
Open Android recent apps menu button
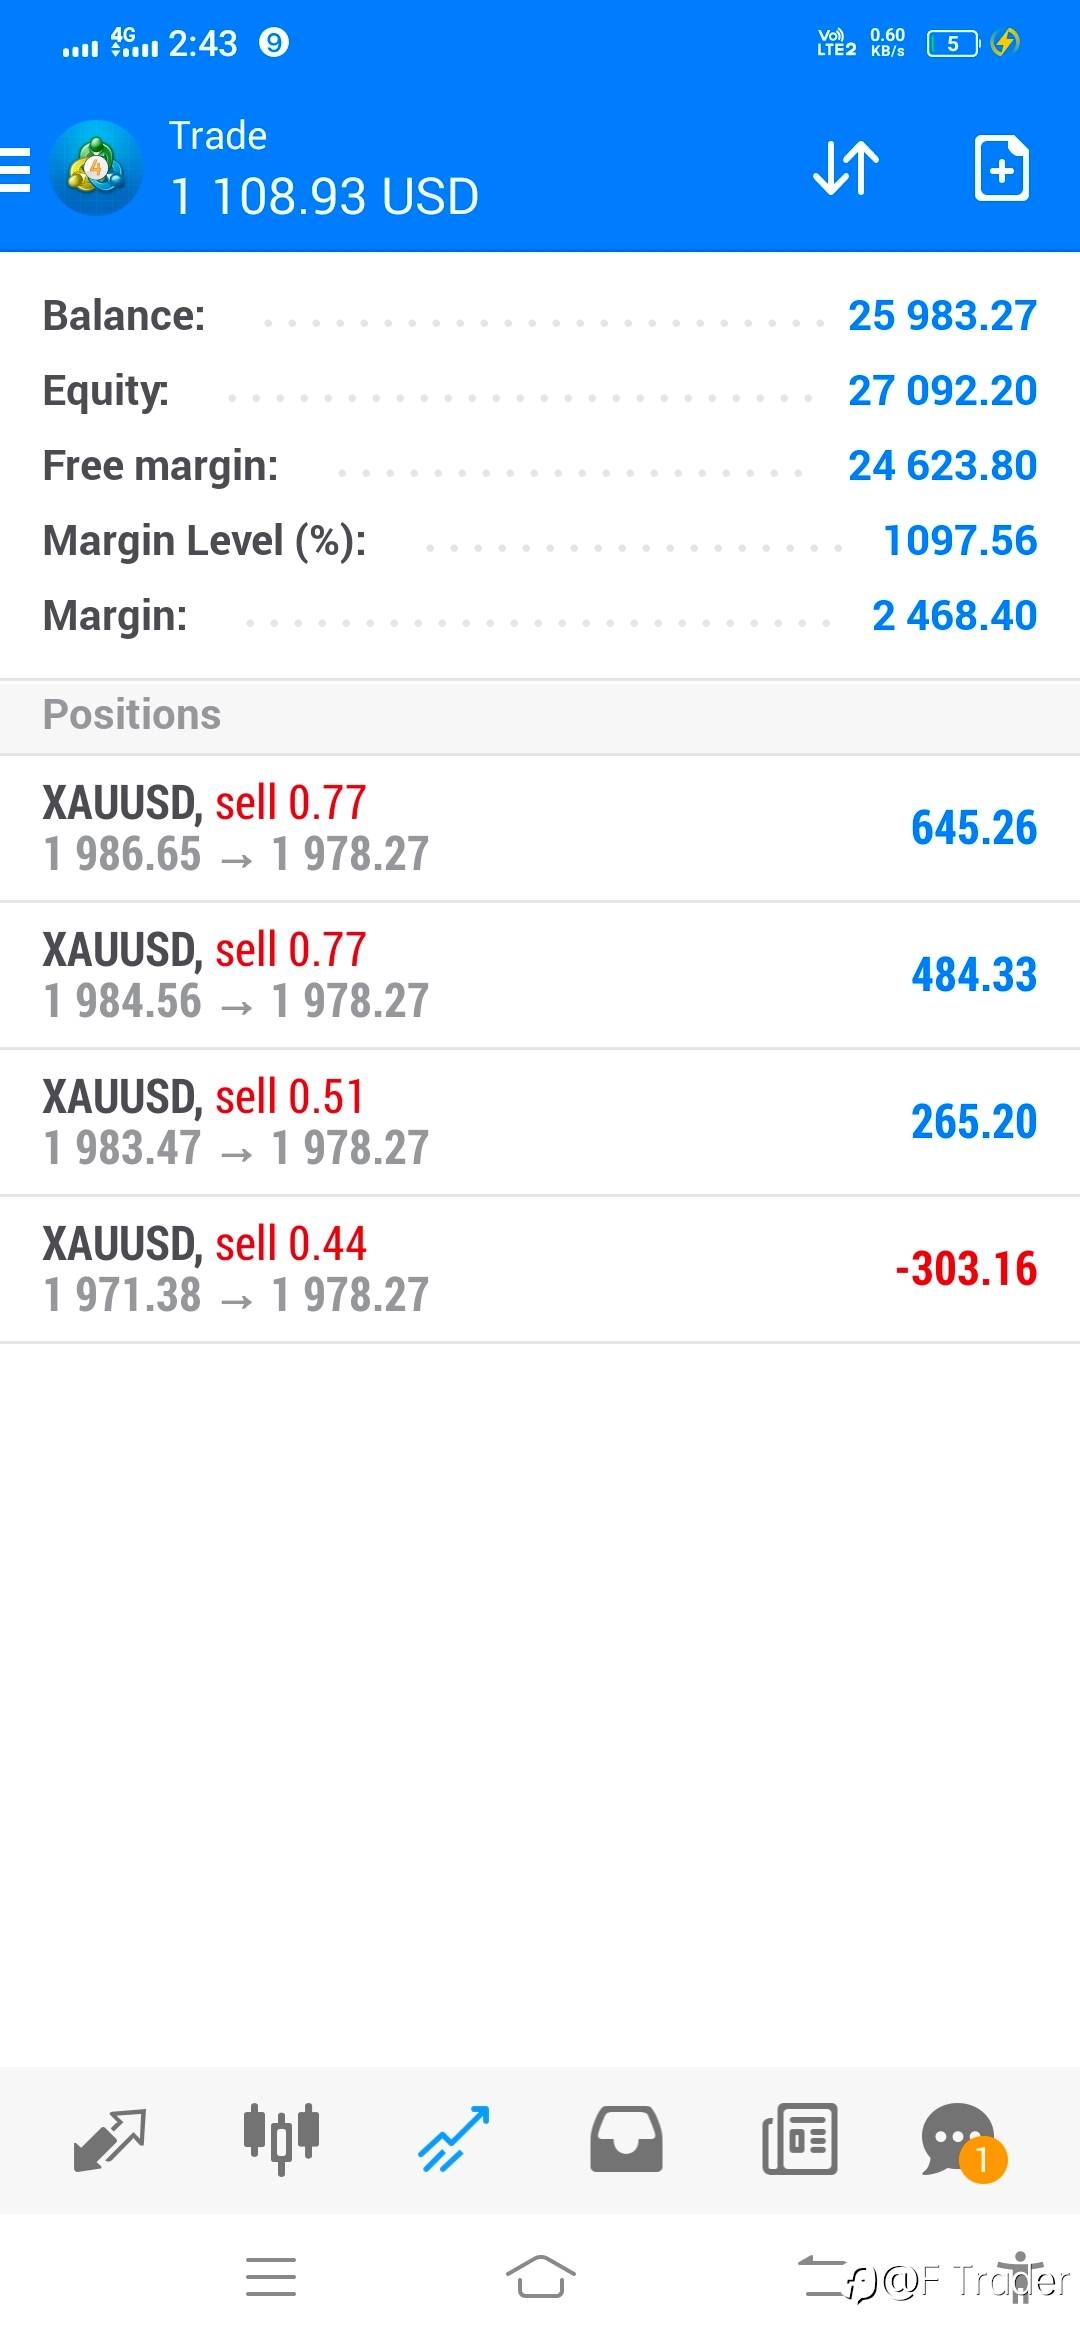tap(271, 2277)
